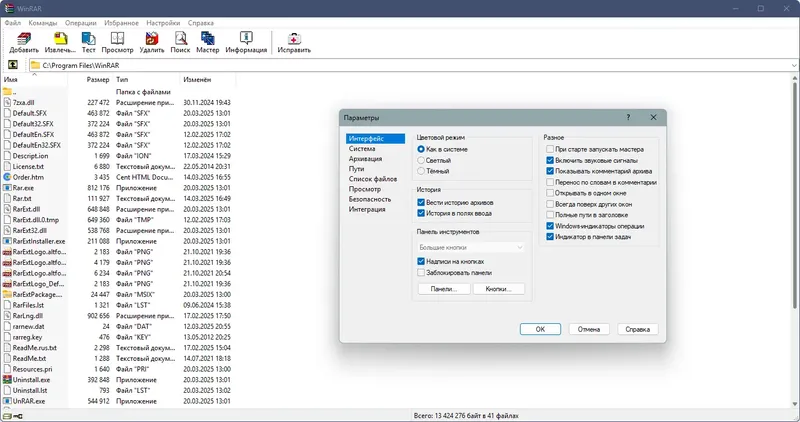Select the 'Светлый' color mode
The height and width of the screenshot is (422, 800).
coord(421,160)
